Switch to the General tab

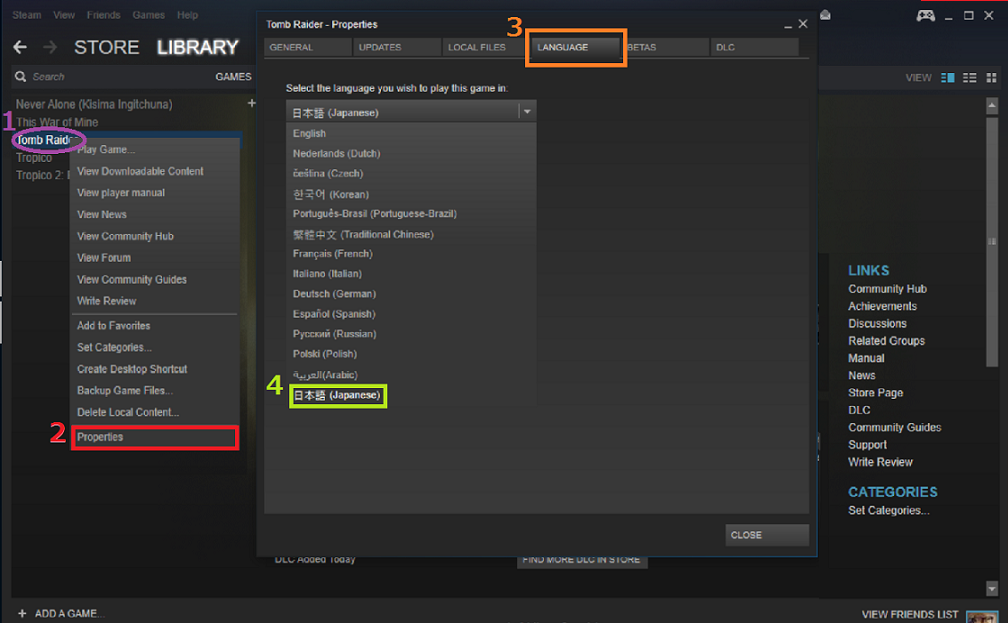coord(307,47)
